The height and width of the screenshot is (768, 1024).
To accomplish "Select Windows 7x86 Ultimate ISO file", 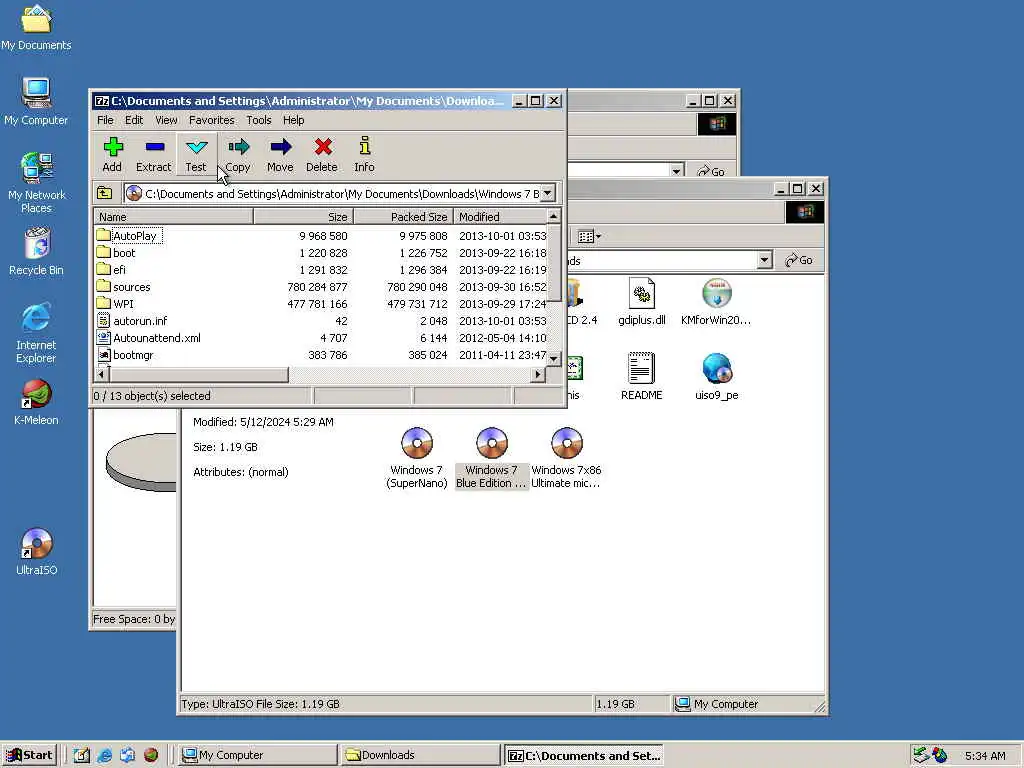I will pos(566,458).
